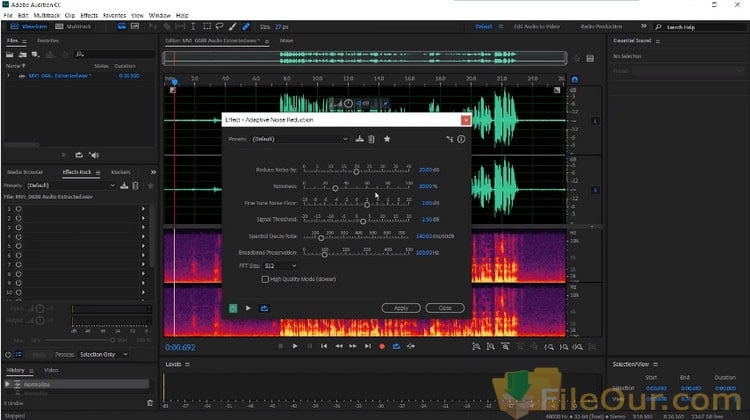
Task: Fast forward in transport bar
Action: point(353,346)
